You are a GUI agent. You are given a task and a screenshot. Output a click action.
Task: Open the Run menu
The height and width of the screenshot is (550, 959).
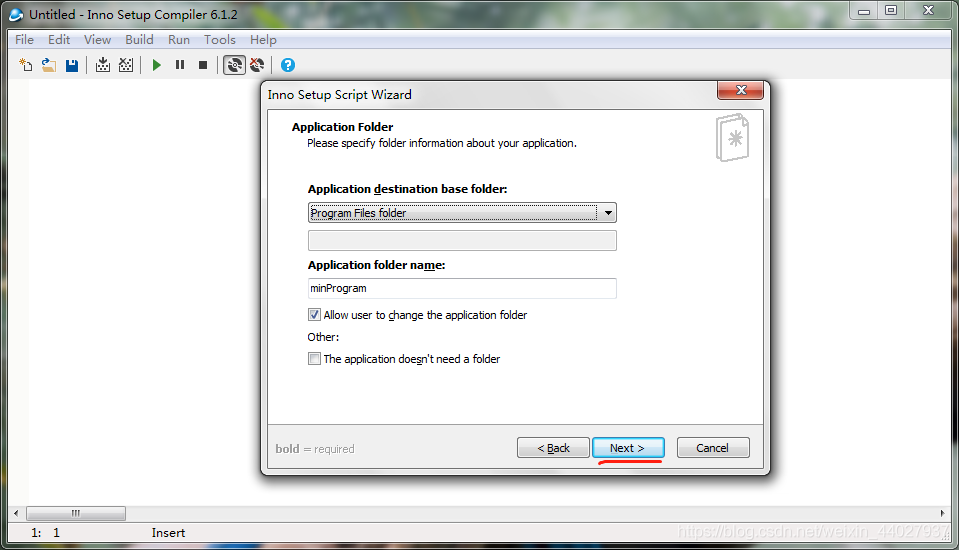[x=179, y=40]
